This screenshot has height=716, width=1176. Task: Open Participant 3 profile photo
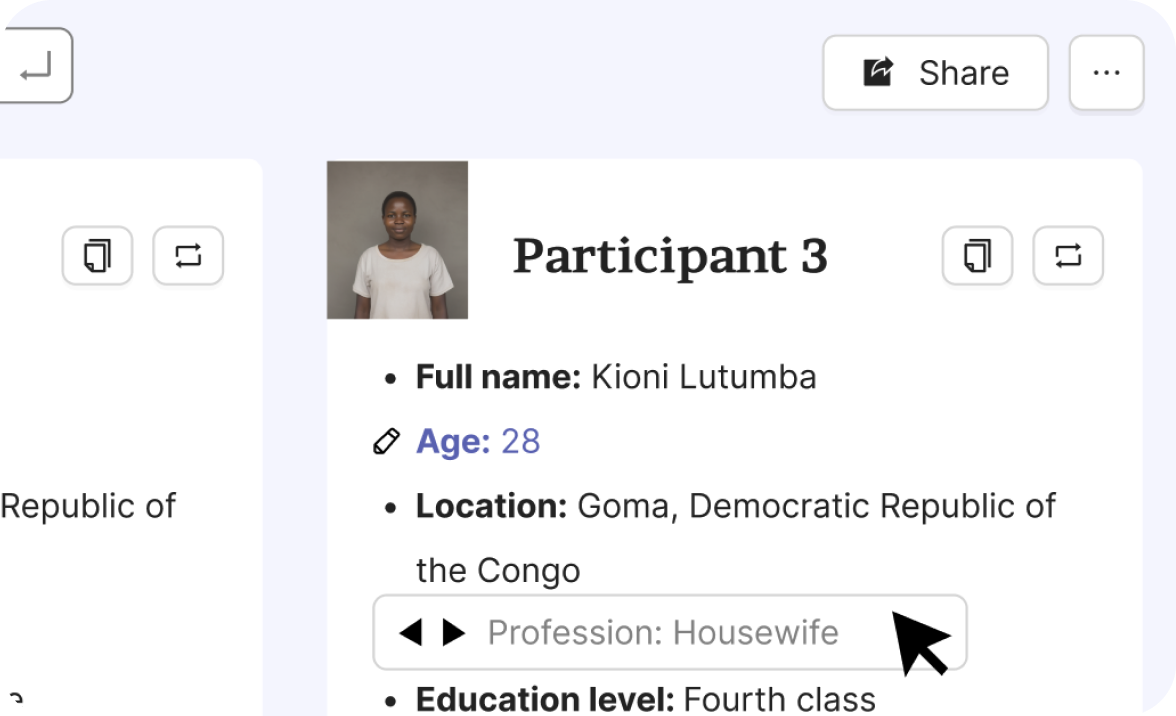point(397,240)
